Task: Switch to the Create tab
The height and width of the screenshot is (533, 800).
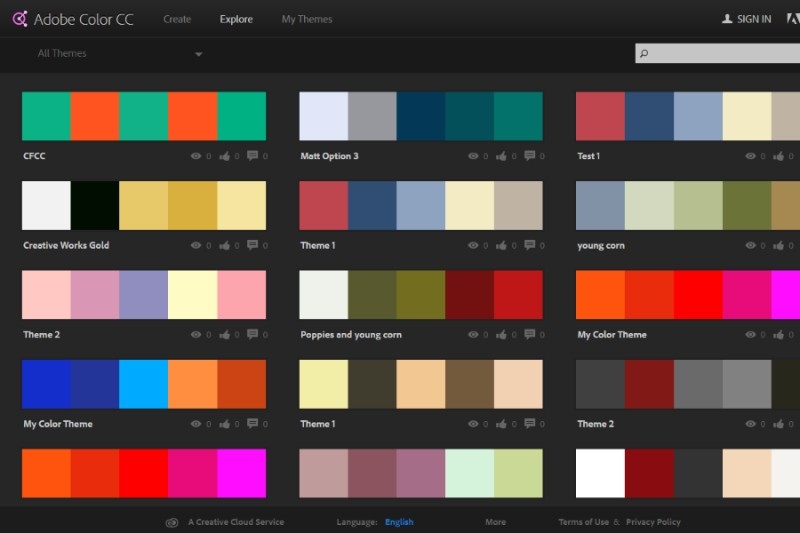Action: point(177,19)
